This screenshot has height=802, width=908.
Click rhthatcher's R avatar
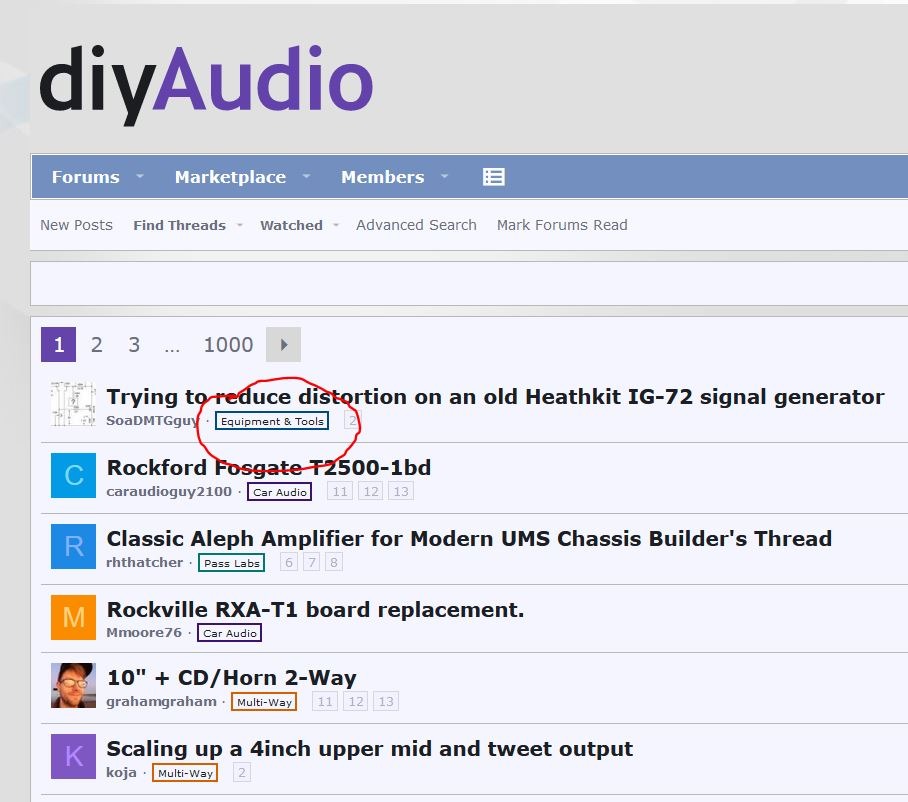[73, 546]
